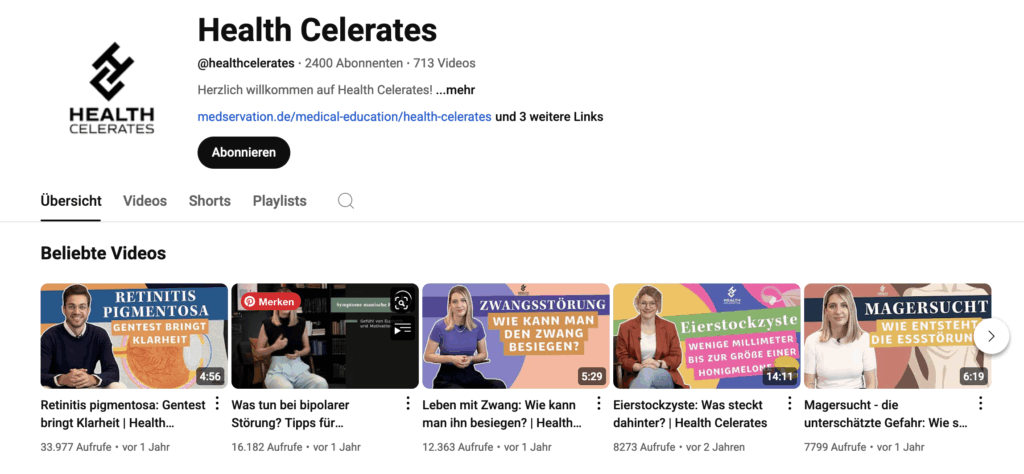
Task: Click the @healthcelerates handle text
Action: [246, 63]
